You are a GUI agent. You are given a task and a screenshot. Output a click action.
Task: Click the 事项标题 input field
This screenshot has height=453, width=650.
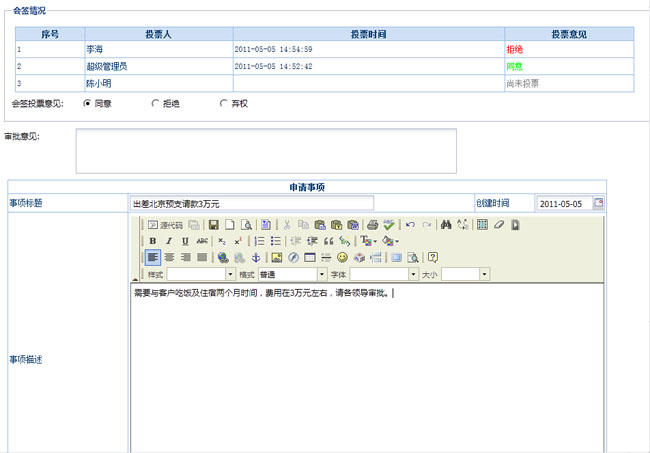pos(252,203)
